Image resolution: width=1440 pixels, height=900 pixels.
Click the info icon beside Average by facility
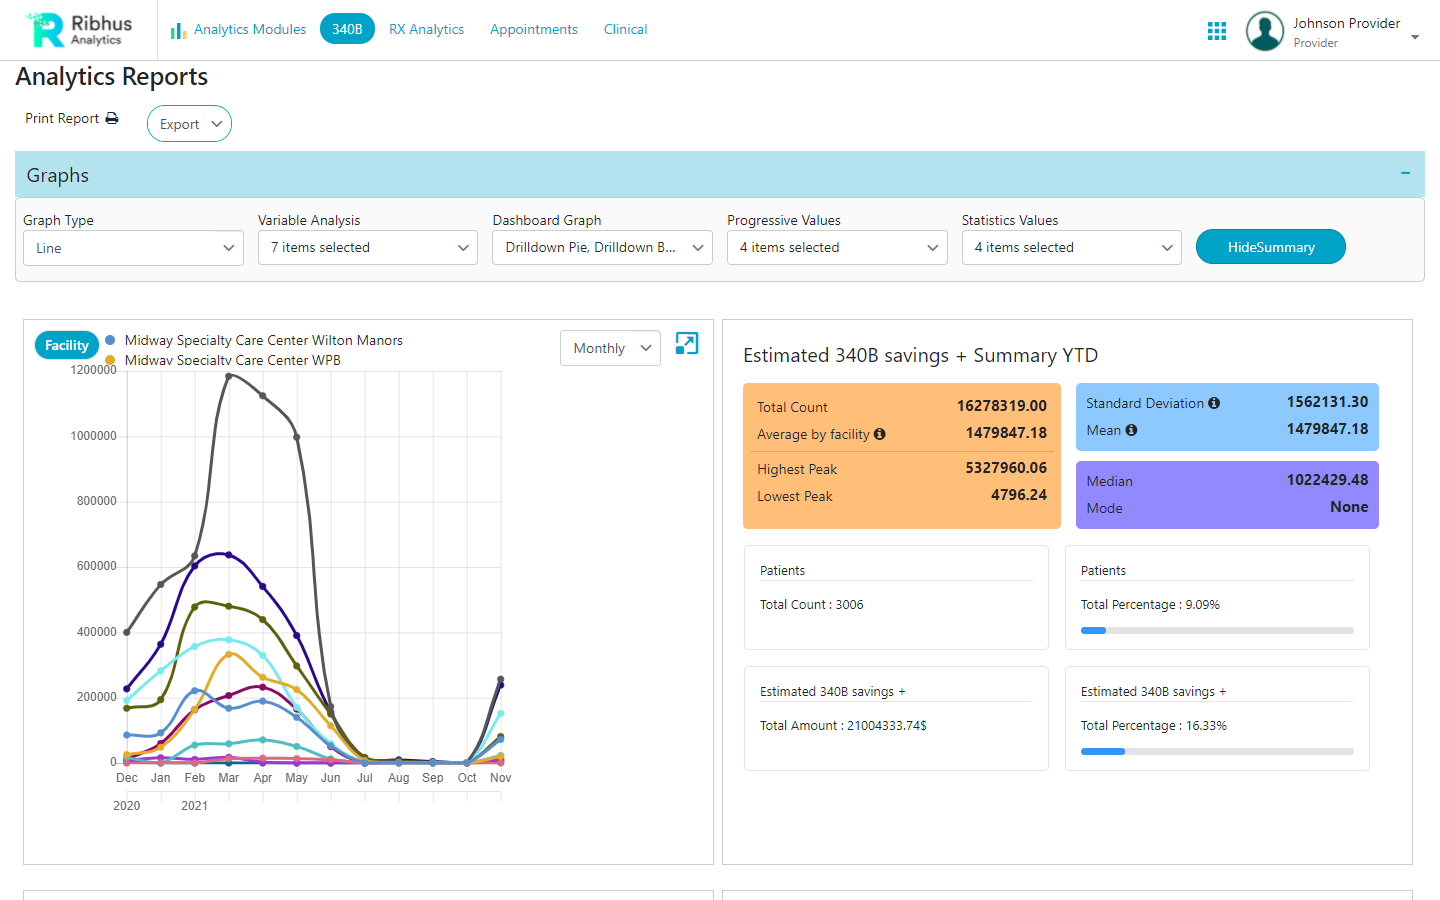tap(879, 434)
